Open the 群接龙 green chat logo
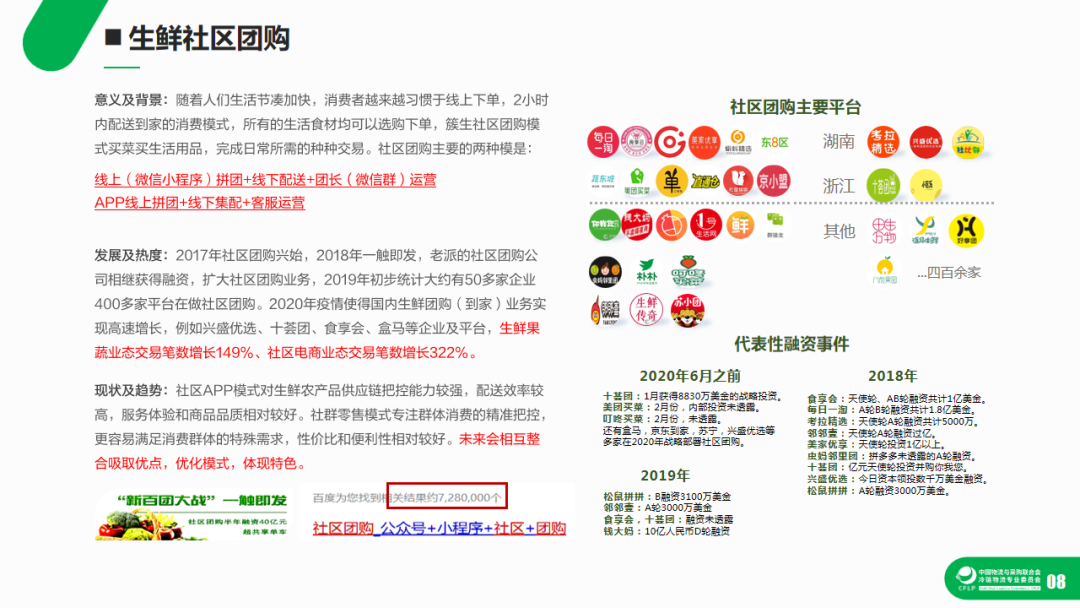Viewport: 1080px width, 608px height. (775, 224)
